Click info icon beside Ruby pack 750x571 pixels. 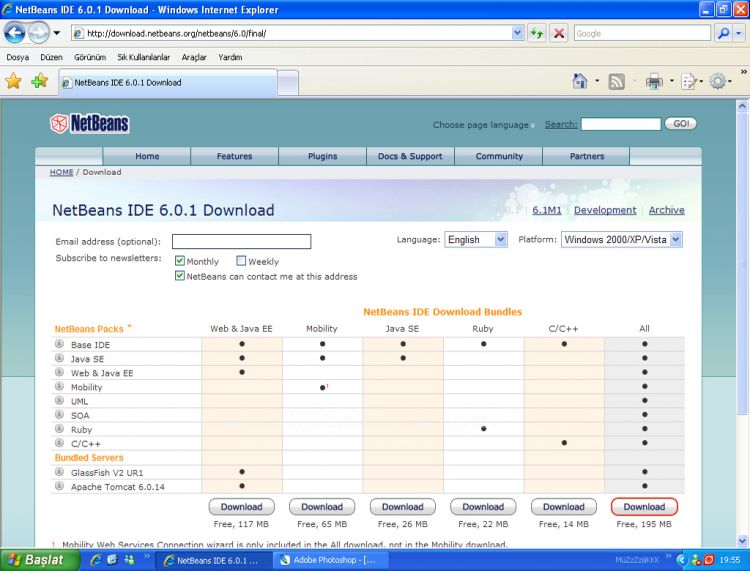pyautogui.click(x=59, y=428)
